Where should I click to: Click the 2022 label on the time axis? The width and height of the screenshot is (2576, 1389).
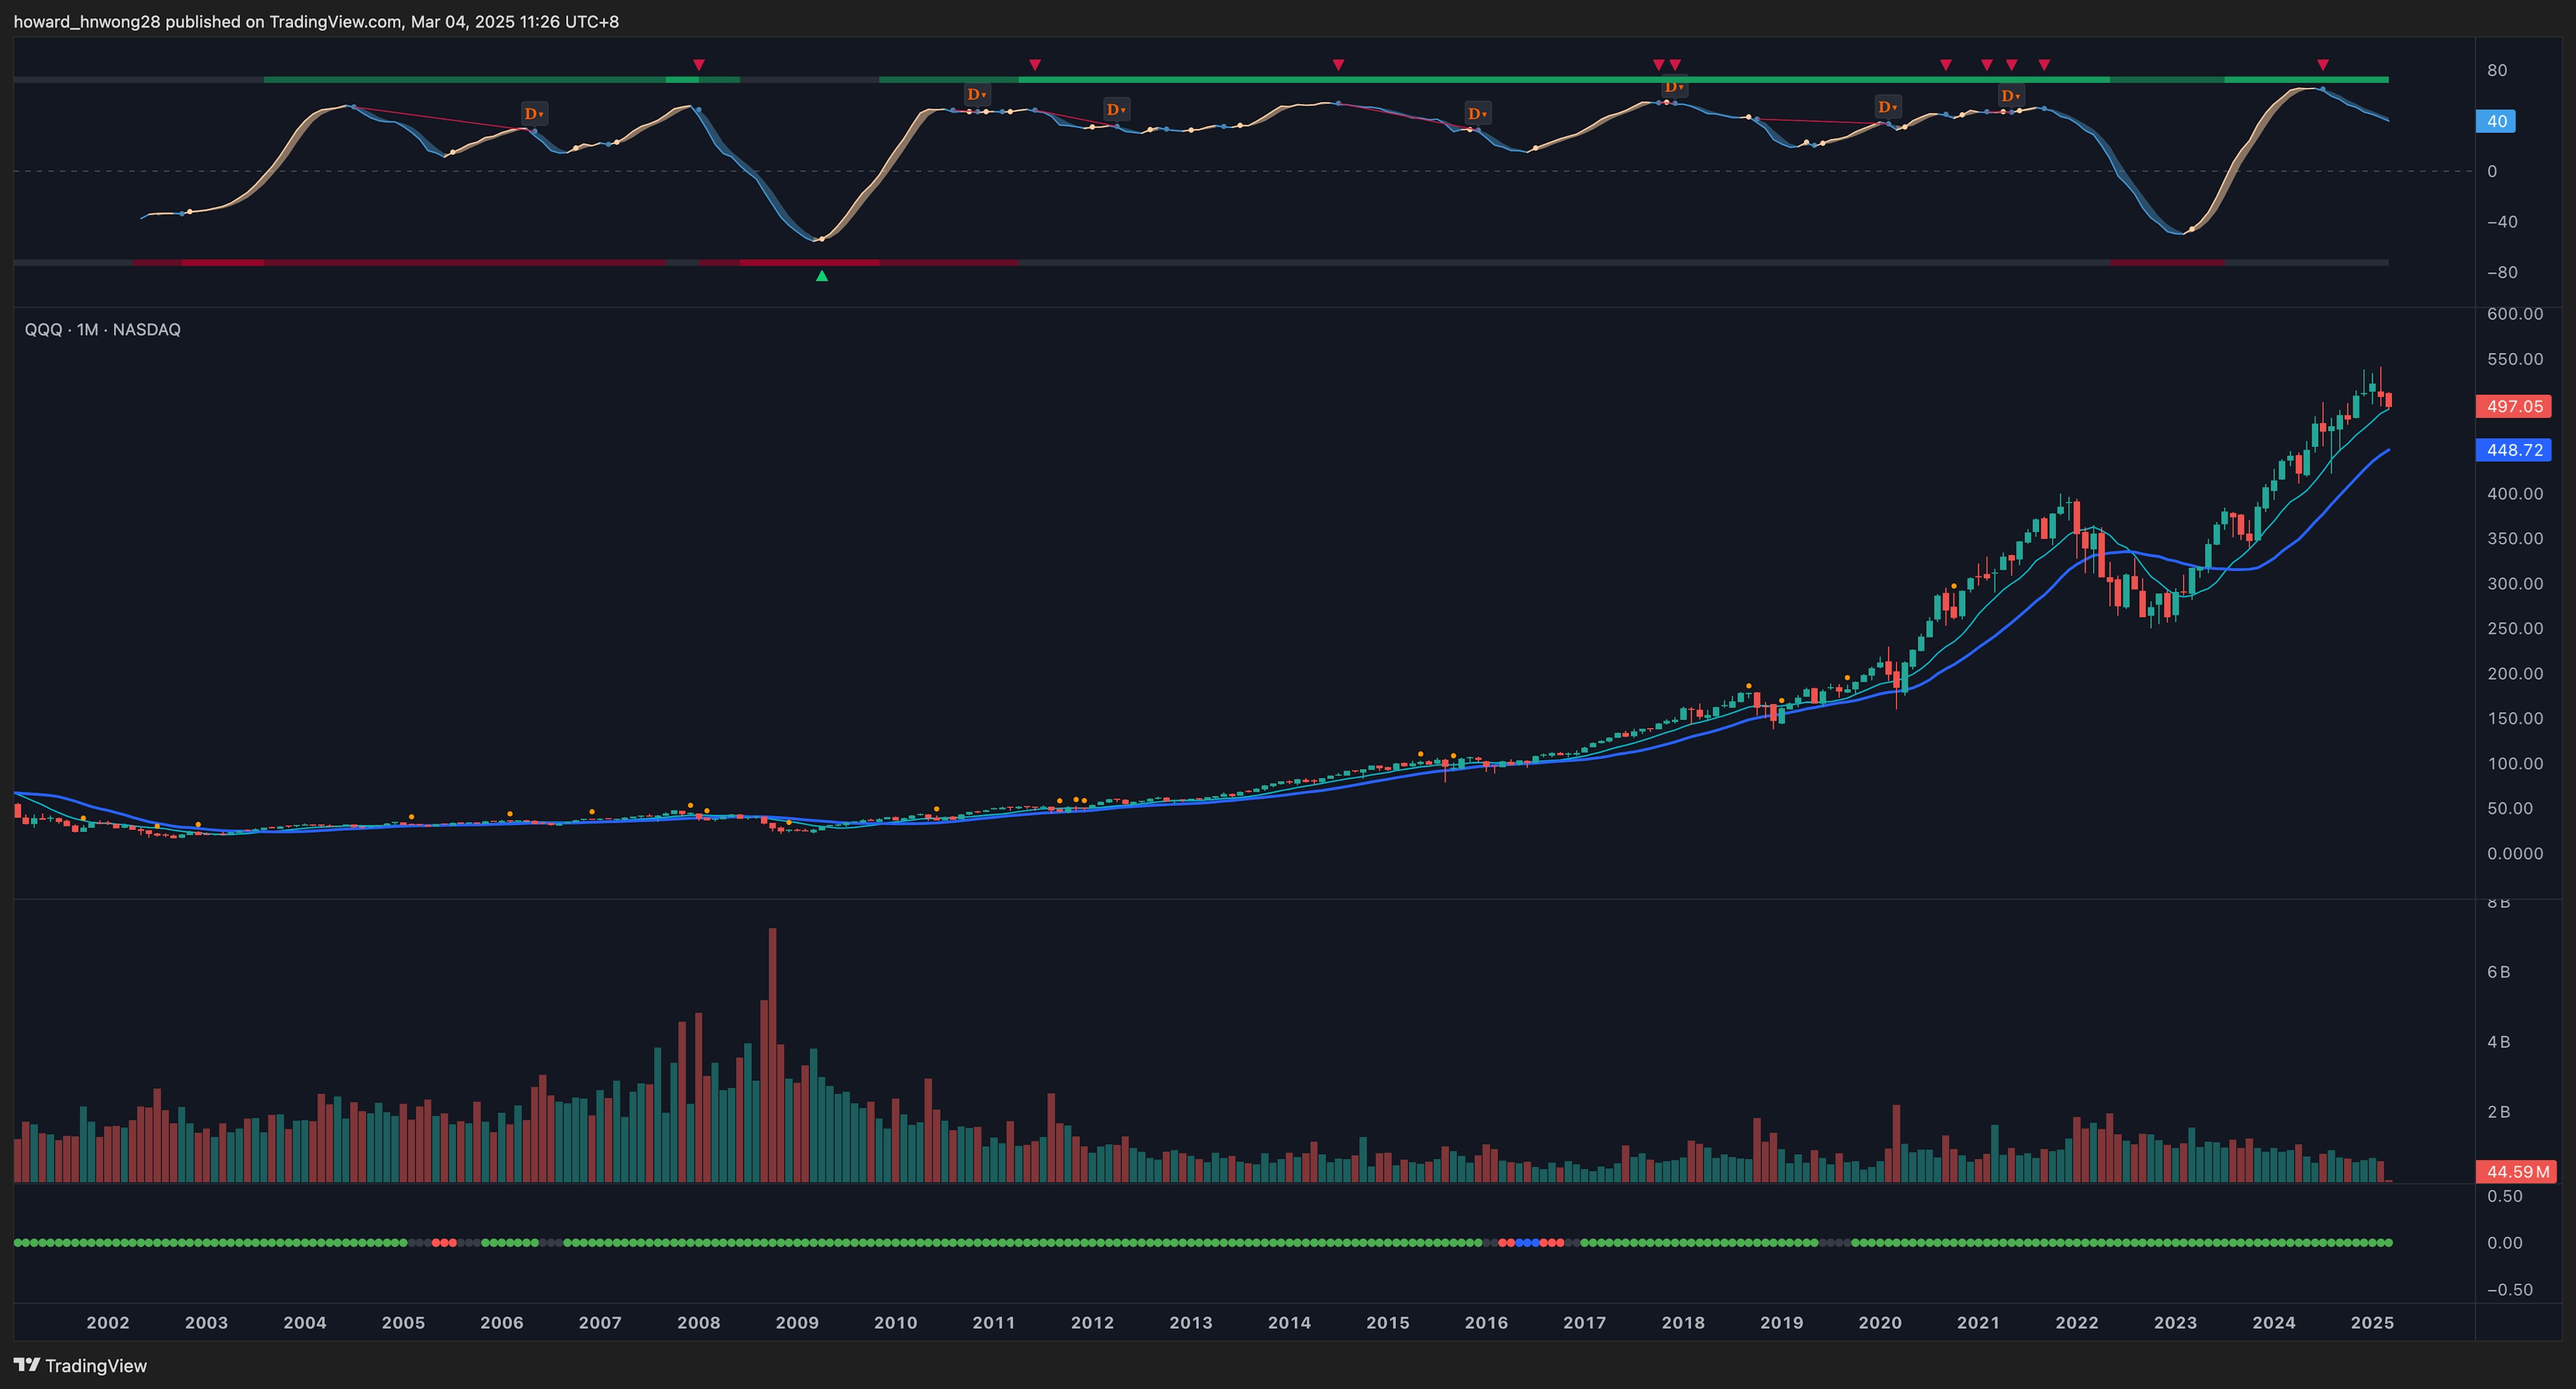click(x=2077, y=1322)
